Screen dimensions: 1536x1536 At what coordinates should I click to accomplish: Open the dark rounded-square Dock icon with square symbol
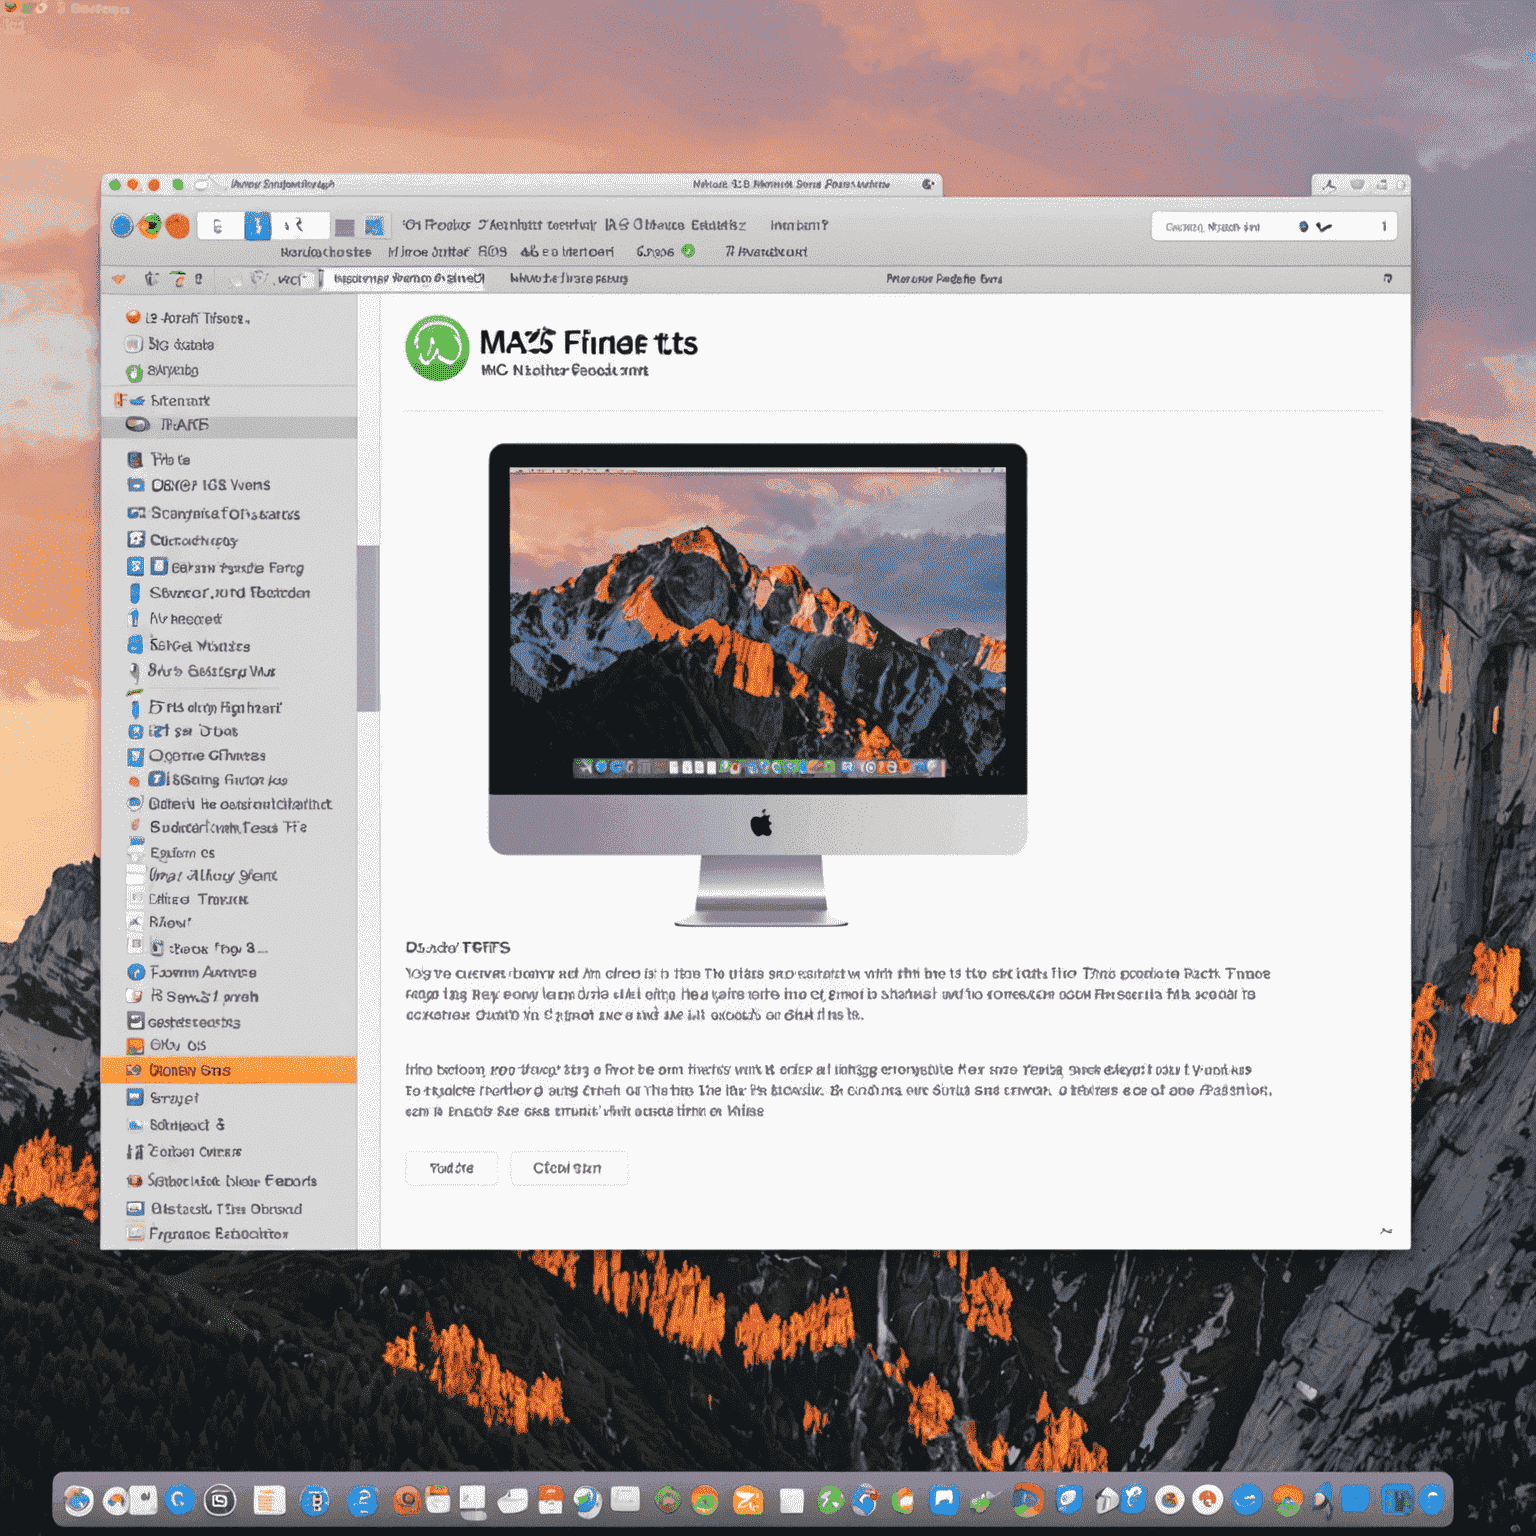[x=219, y=1500]
